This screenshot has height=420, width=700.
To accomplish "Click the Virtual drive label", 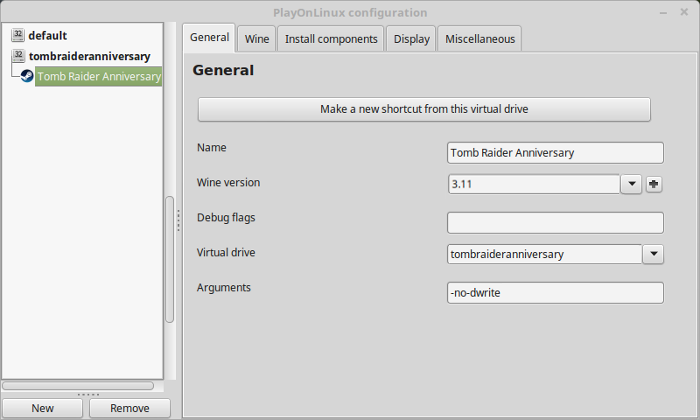I will click(x=226, y=253).
